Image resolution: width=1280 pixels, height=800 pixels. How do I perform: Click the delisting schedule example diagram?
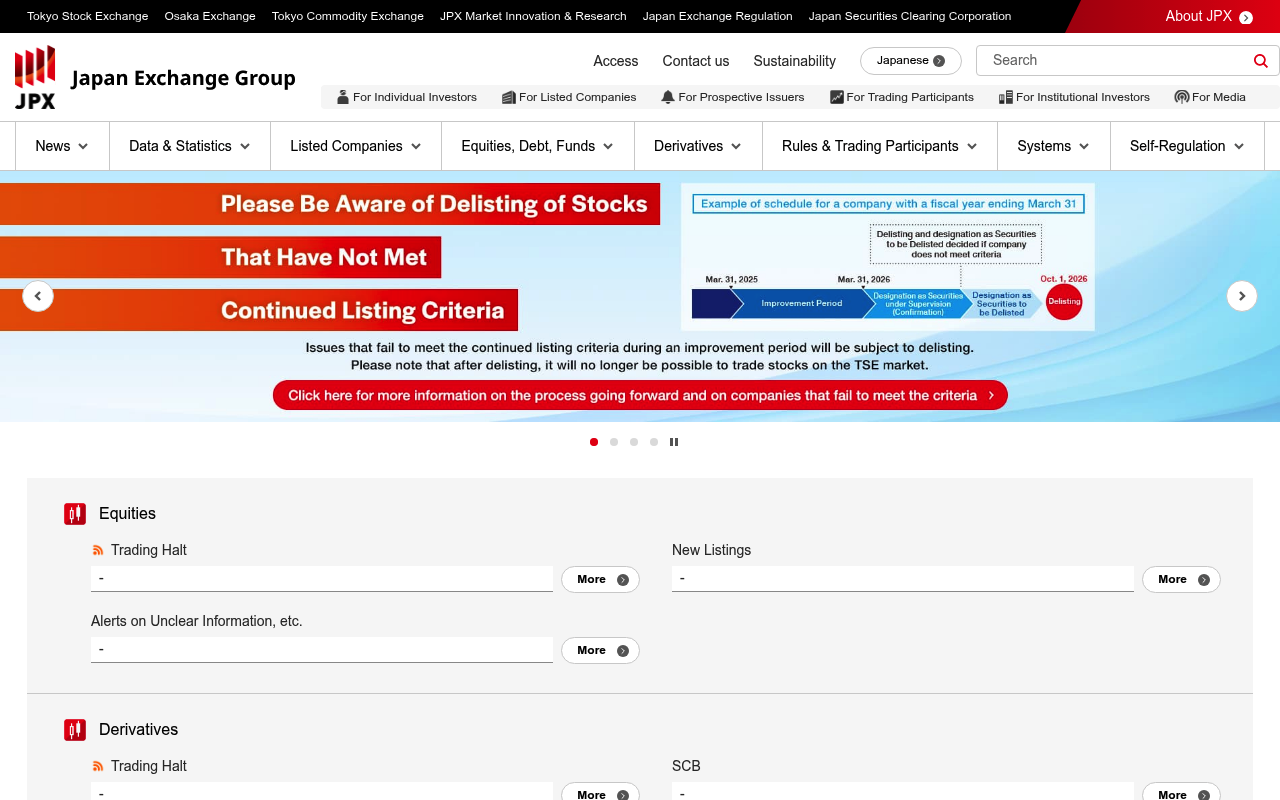(888, 257)
